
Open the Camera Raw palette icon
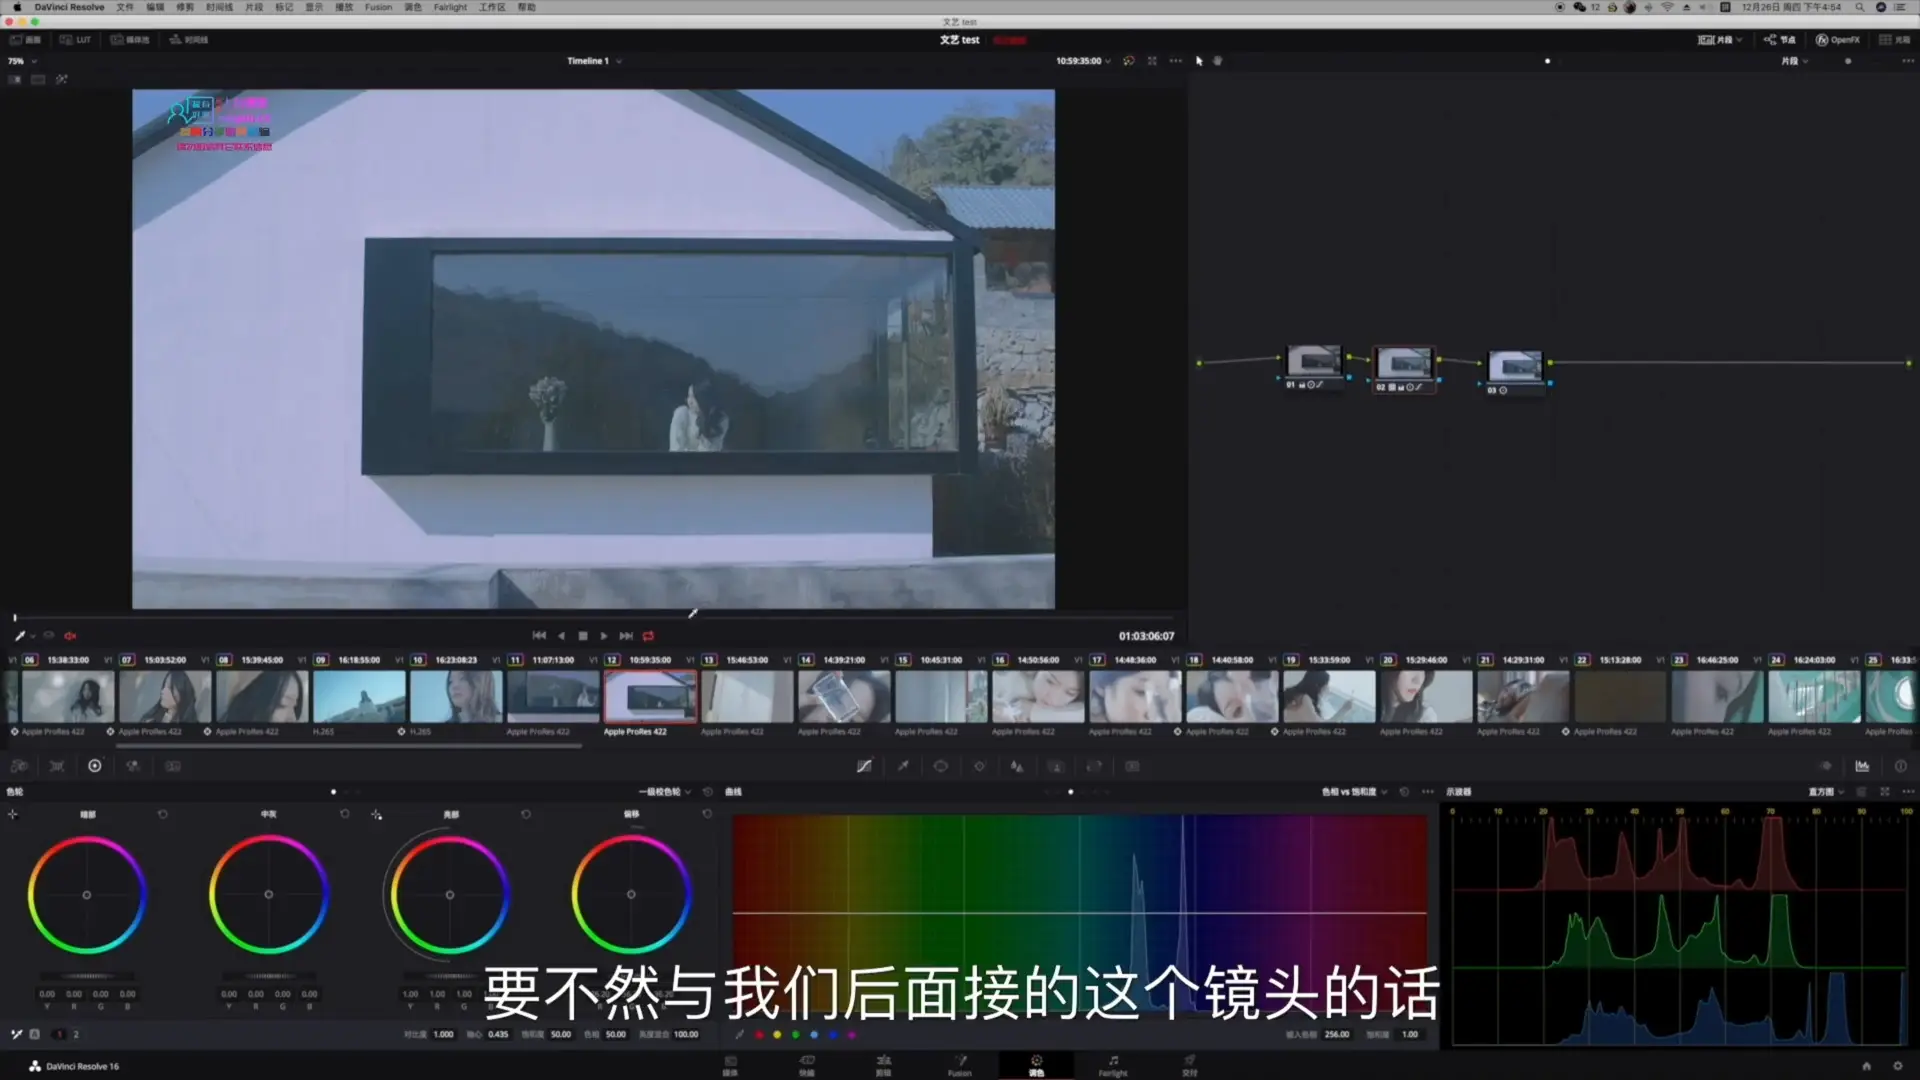tap(19, 766)
